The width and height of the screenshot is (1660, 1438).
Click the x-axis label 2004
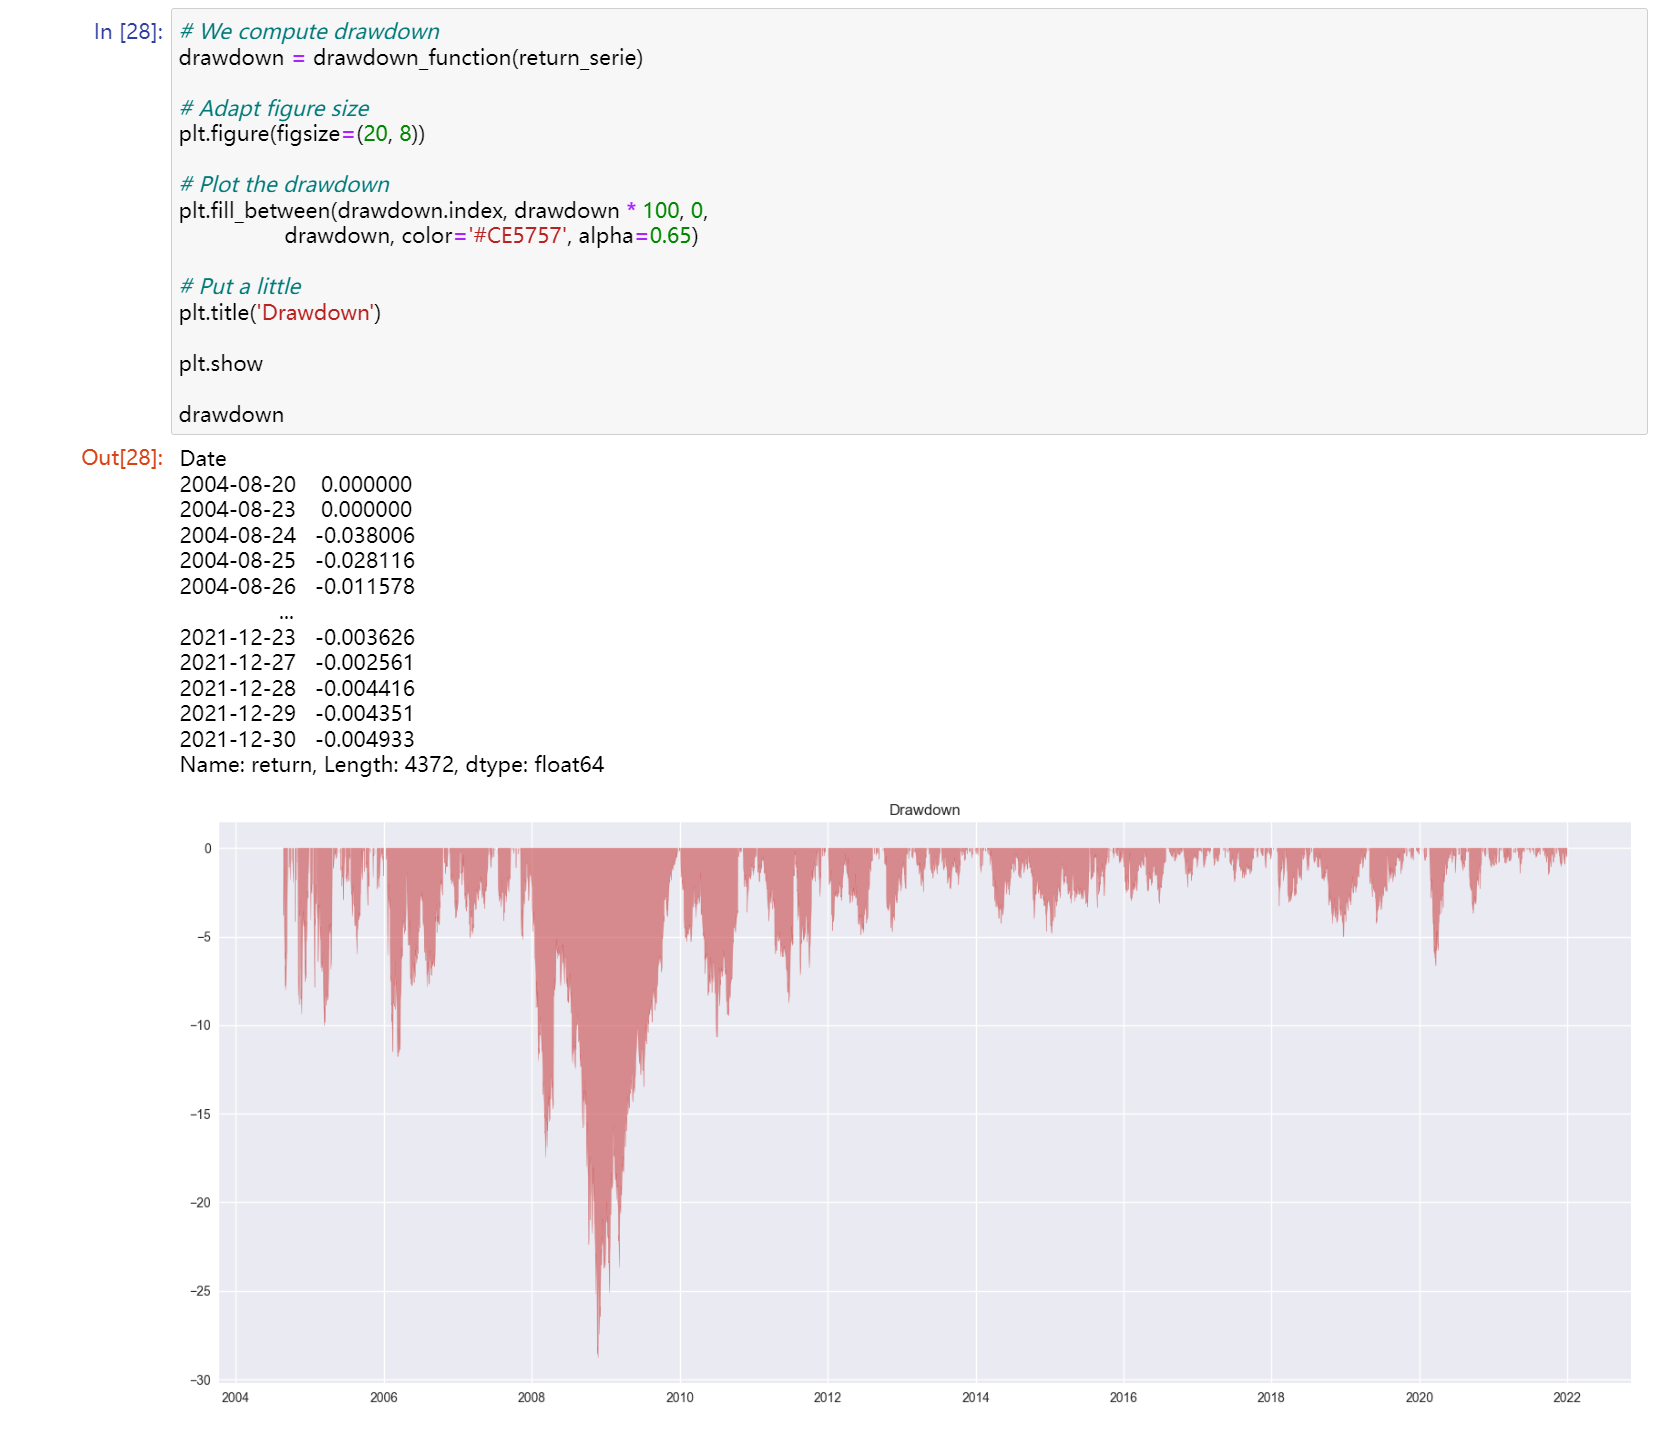pyautogui.click(x=235, y=1398)
